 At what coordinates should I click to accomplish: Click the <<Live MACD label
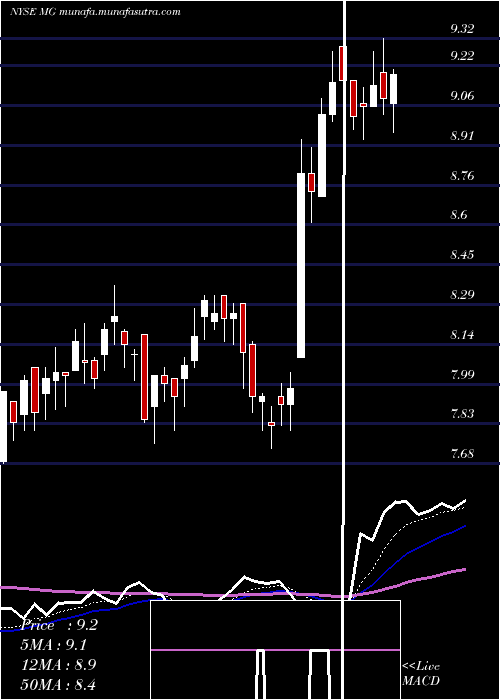(421, 673)
